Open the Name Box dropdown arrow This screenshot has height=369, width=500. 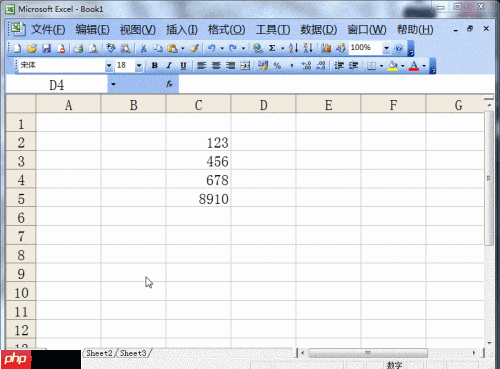point(113,84)
